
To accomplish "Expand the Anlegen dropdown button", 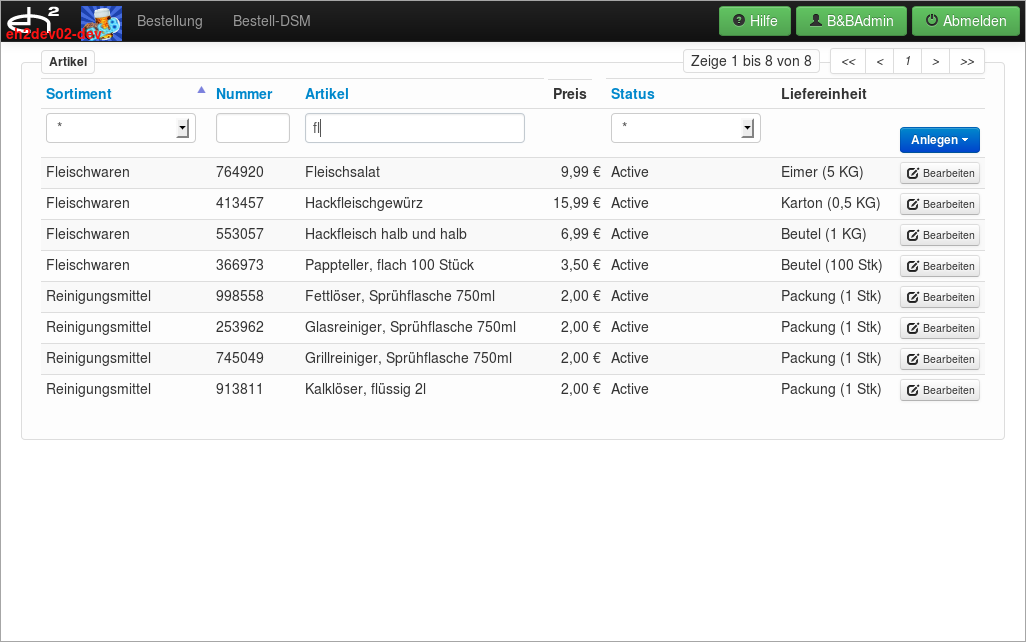I will 939,140.
